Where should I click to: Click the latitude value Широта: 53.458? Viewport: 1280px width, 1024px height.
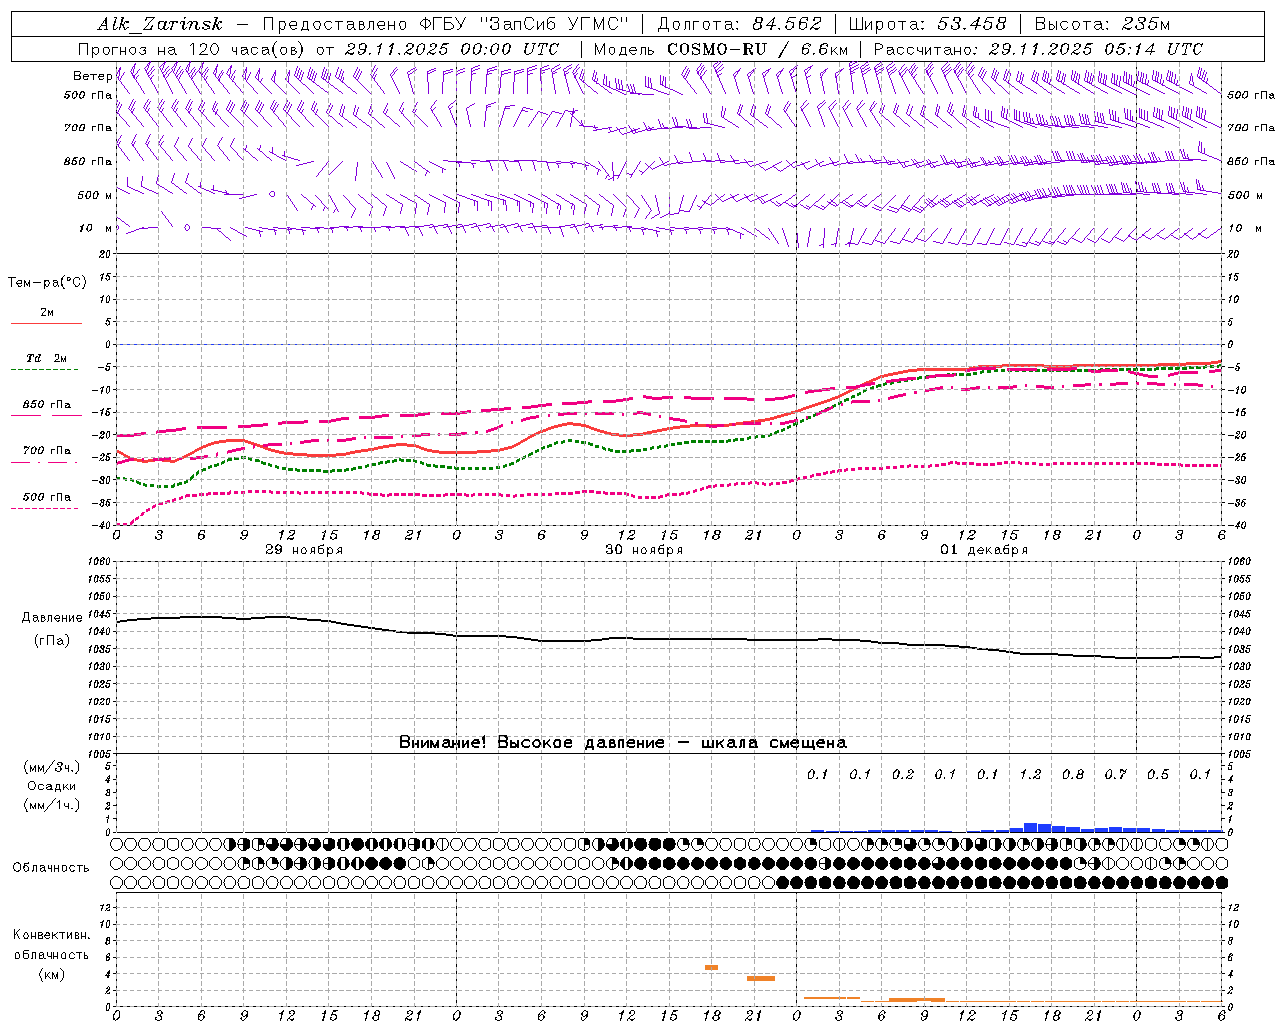927,24
